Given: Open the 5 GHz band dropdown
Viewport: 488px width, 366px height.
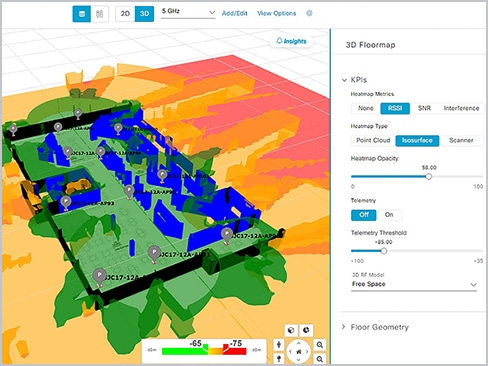Looking at the screenshot, I should 188,13.
